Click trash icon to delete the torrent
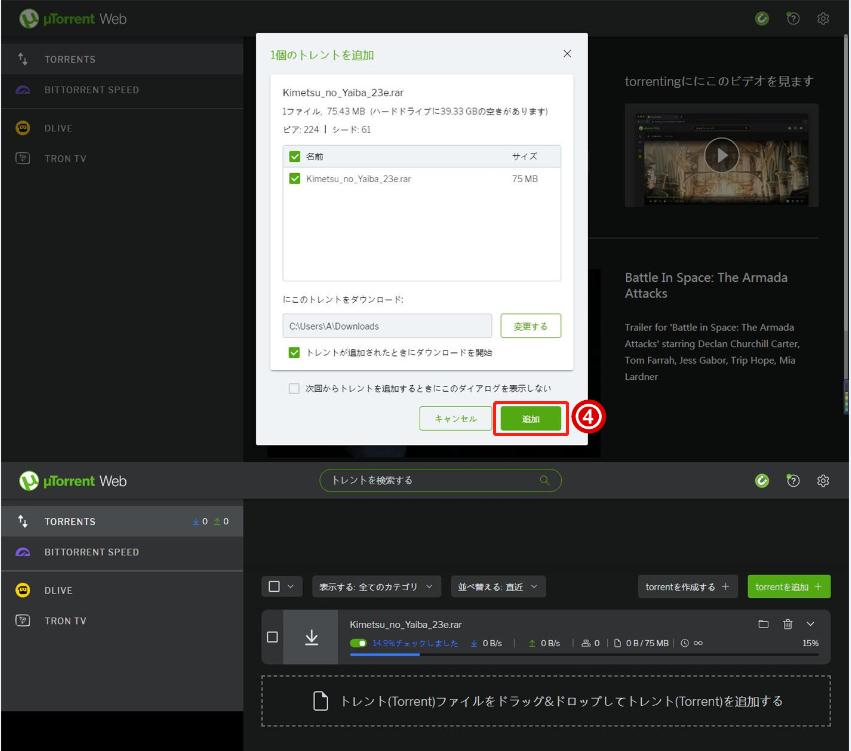This screenshot has width=851, height=751. point(788,624)
